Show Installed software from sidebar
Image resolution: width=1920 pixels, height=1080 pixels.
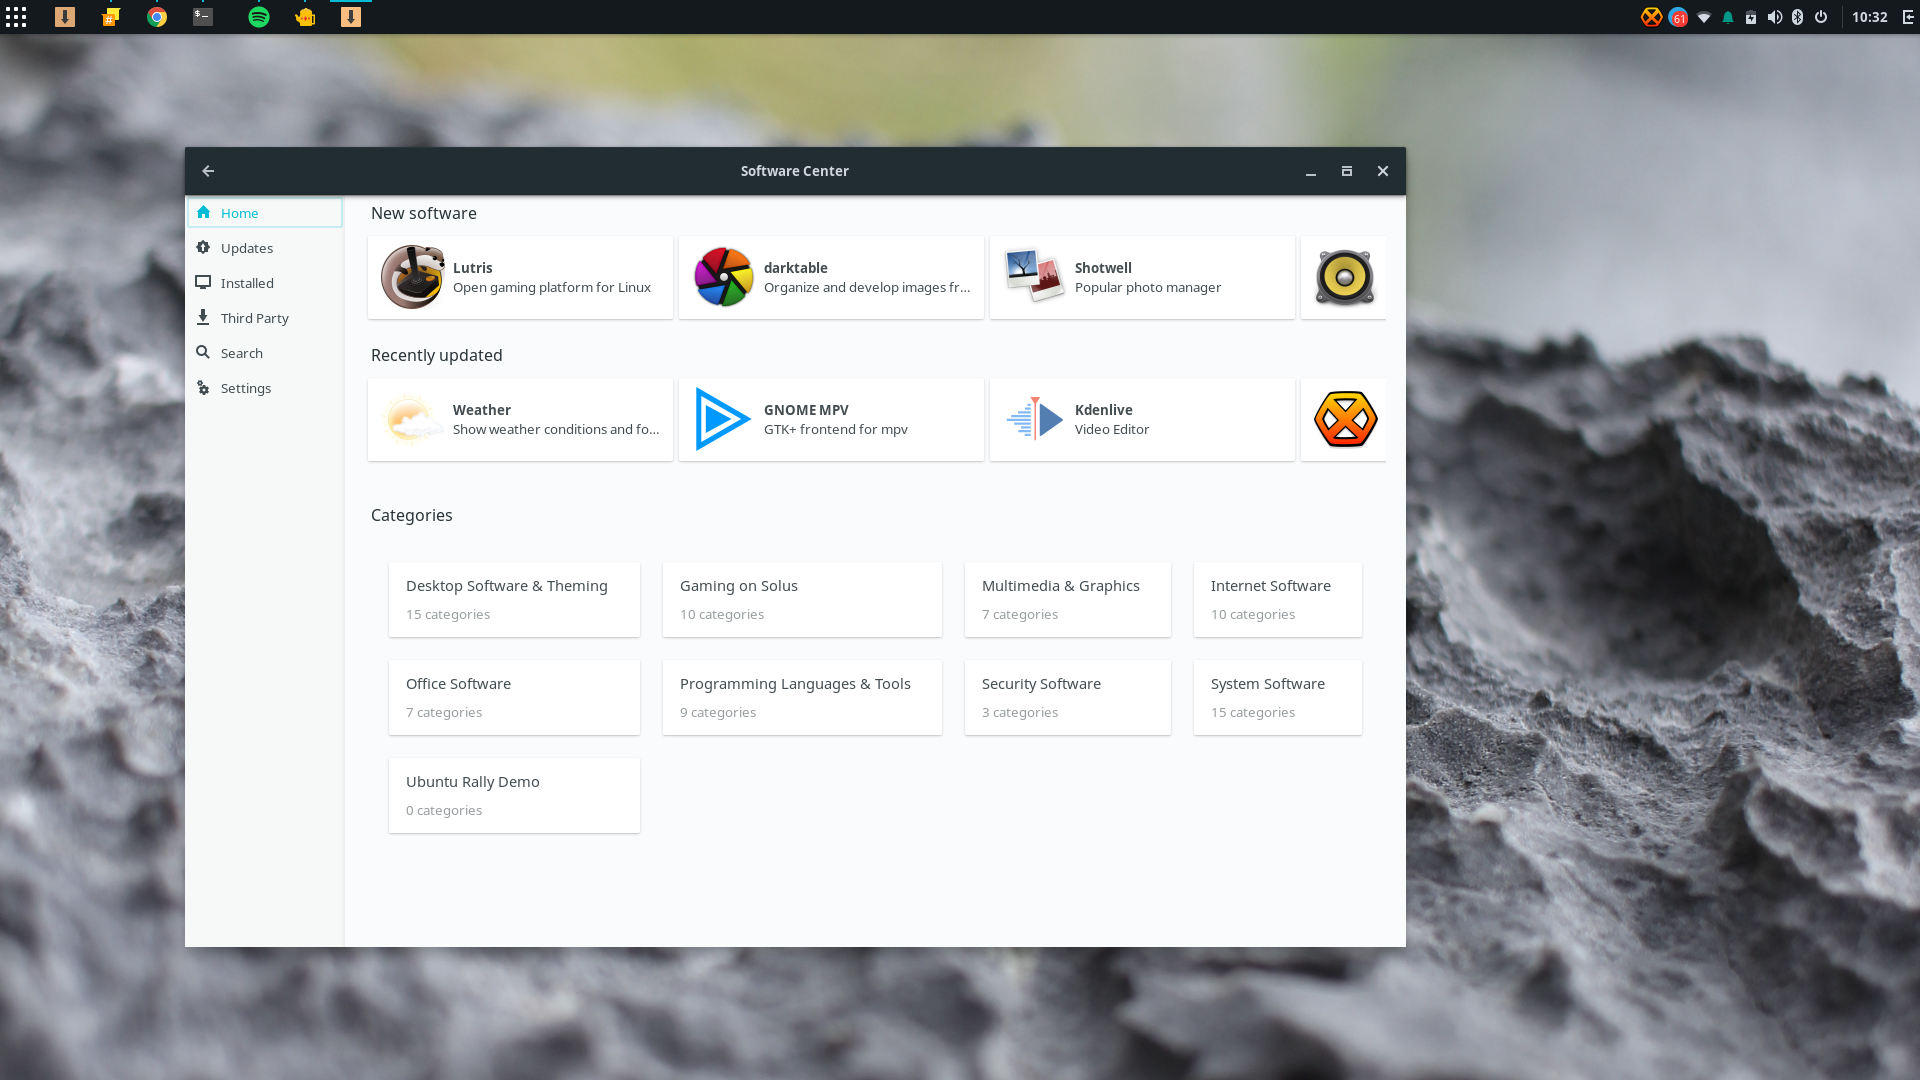[x=265, y=283]
